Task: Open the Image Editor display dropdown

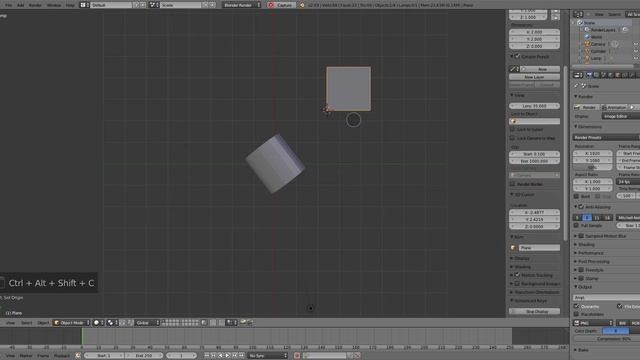Action: pos(620,116)
